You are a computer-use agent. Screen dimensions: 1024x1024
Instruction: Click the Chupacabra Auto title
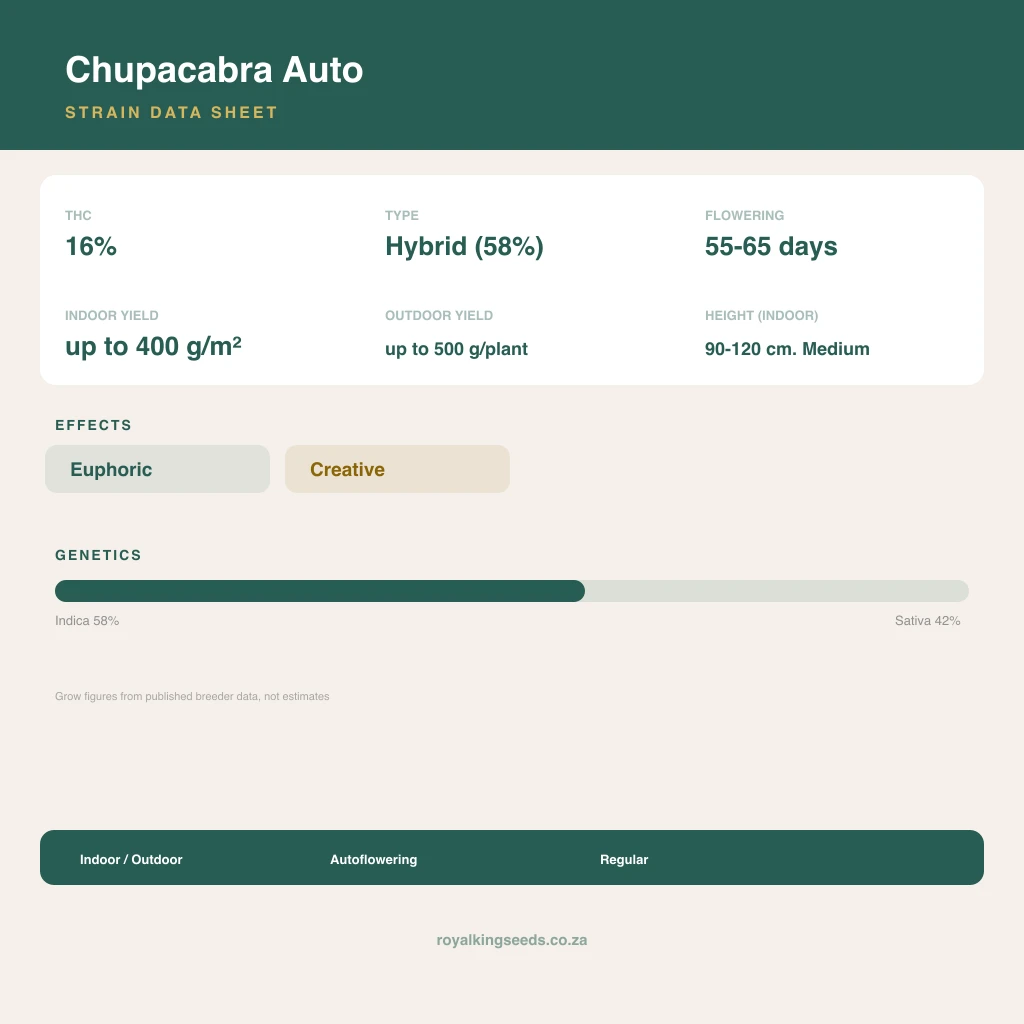tap(214, 70)
